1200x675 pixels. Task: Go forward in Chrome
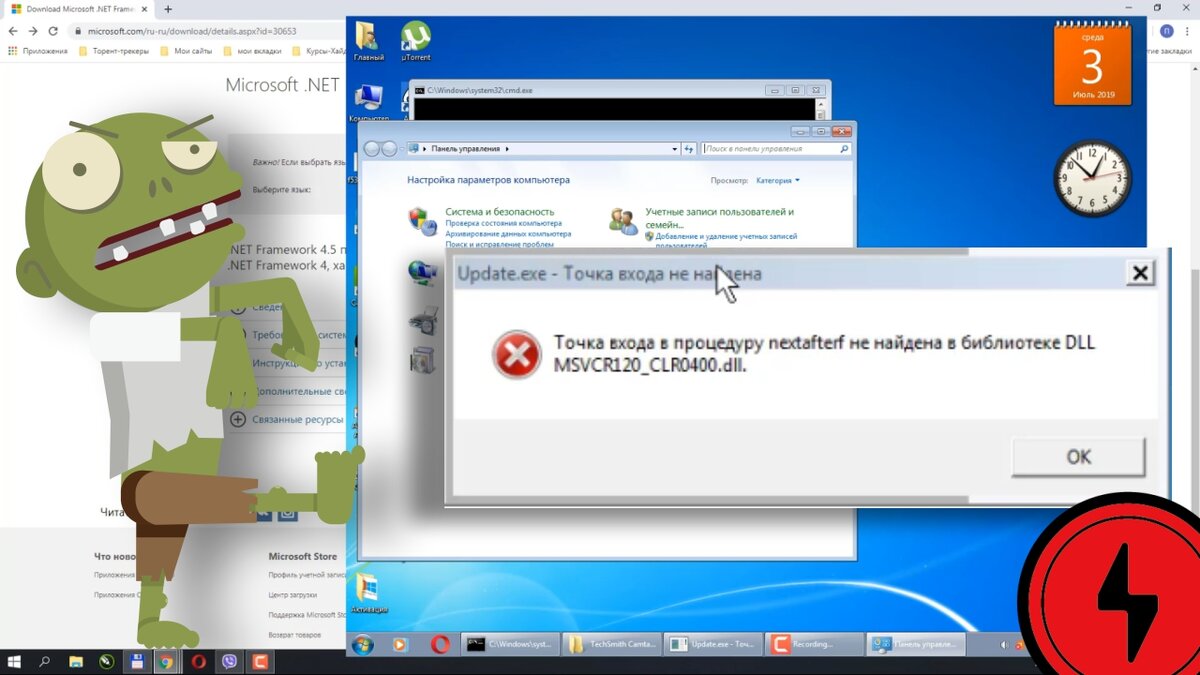coord(33,31)
